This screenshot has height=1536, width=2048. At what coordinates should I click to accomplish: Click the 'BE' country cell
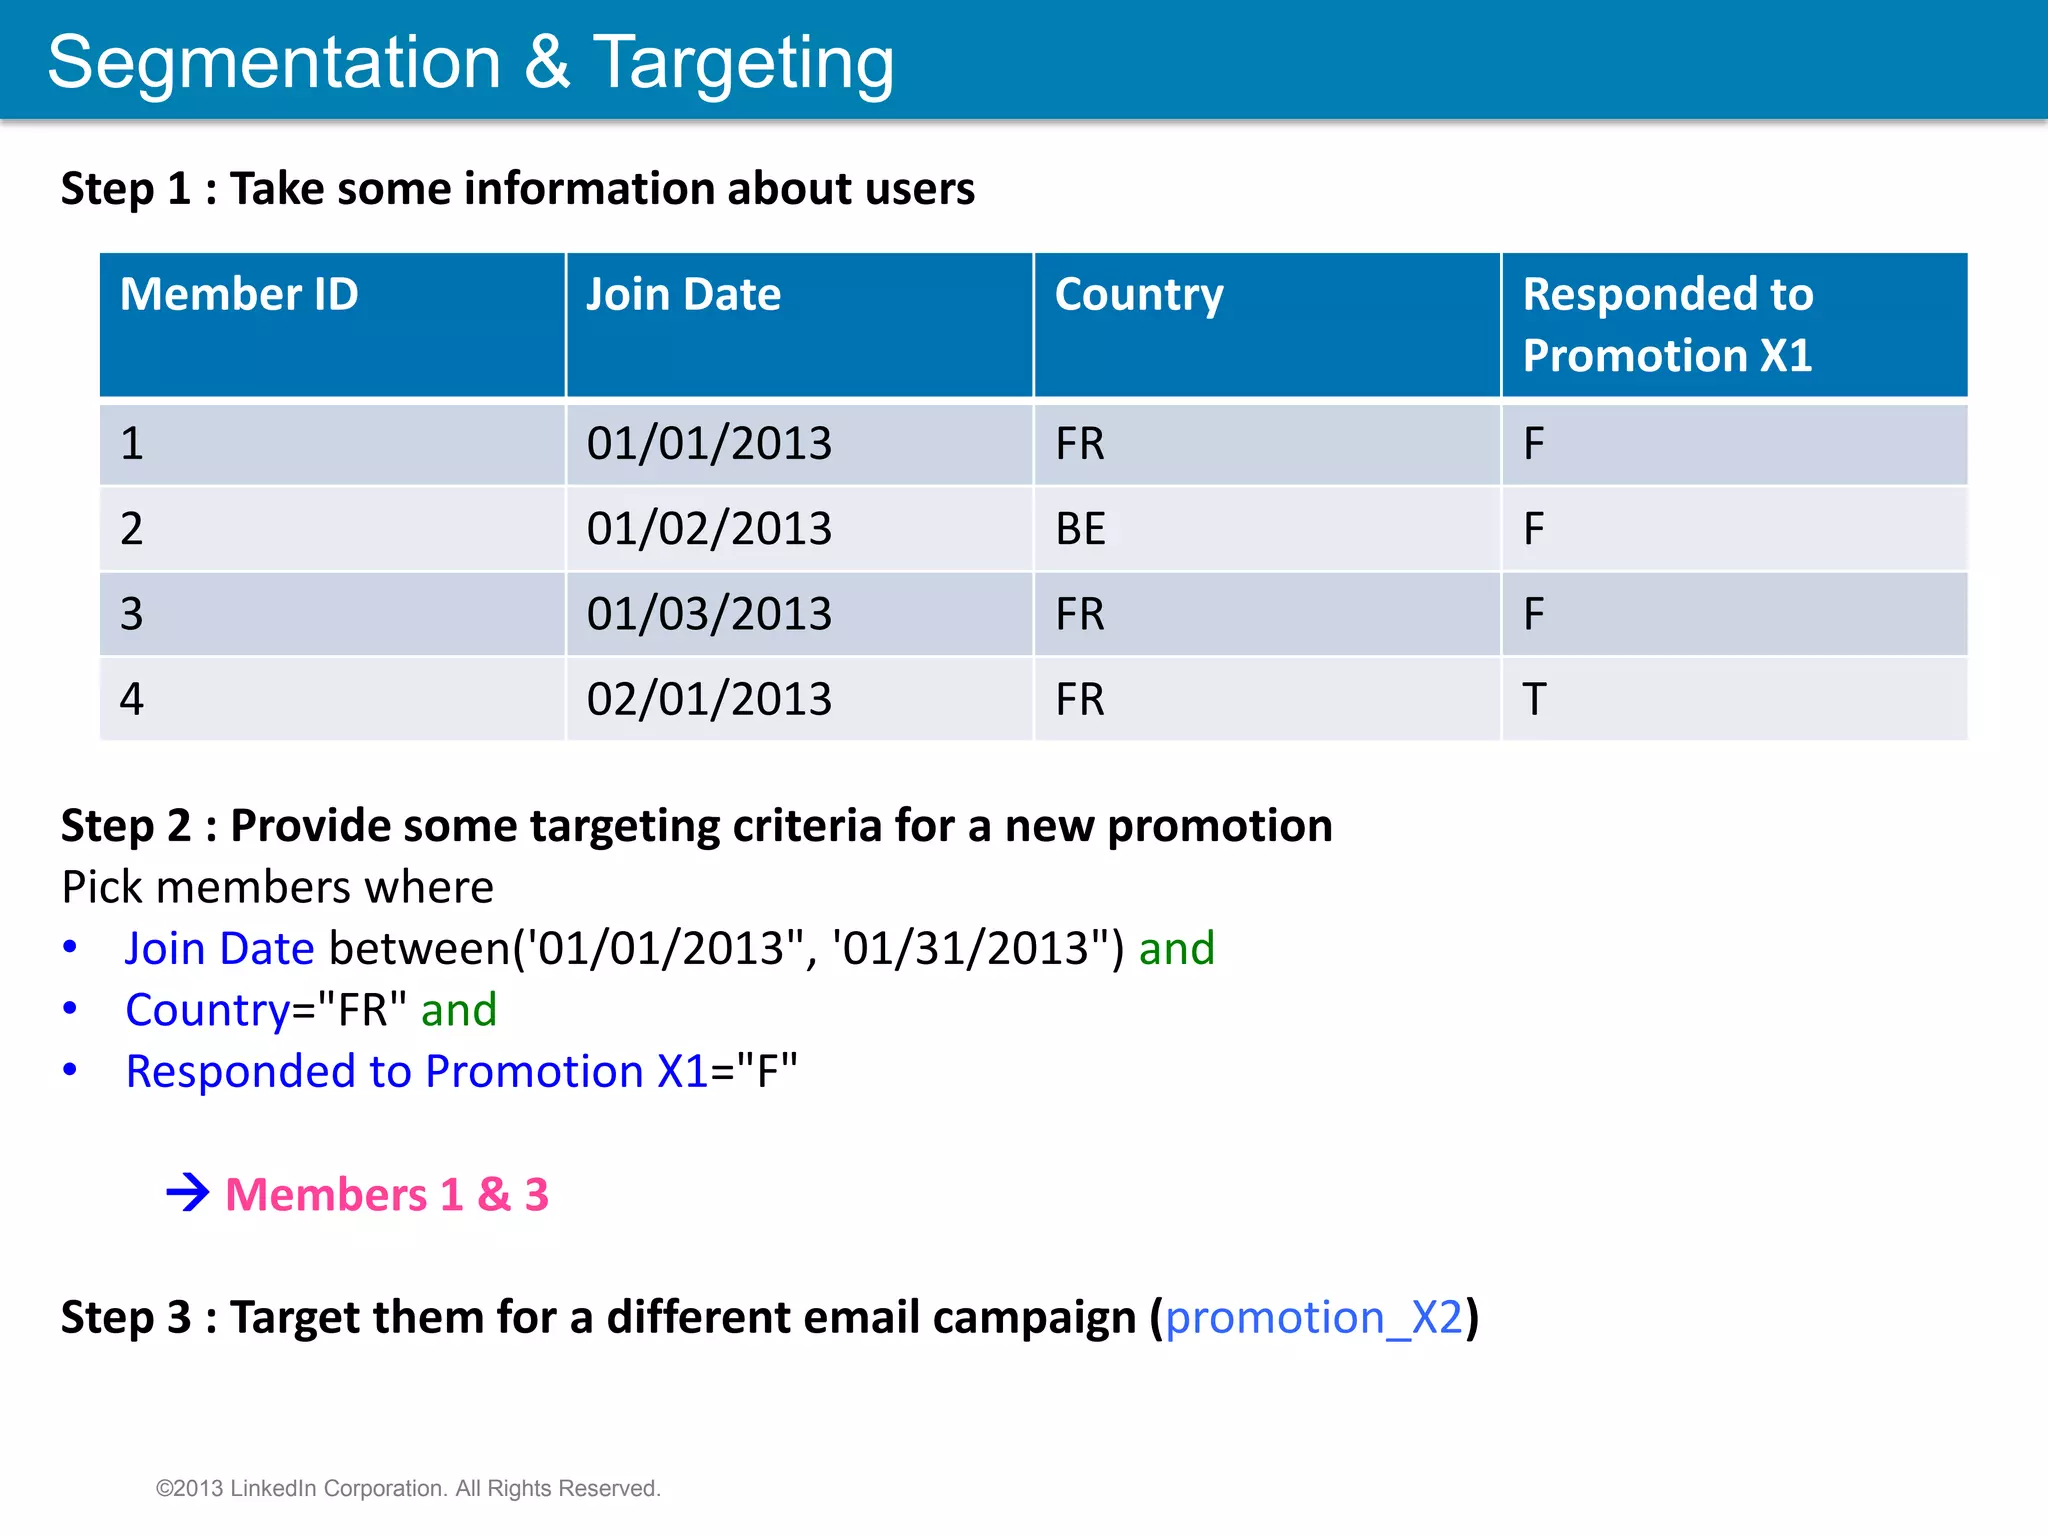click(x=1267, y=528)
